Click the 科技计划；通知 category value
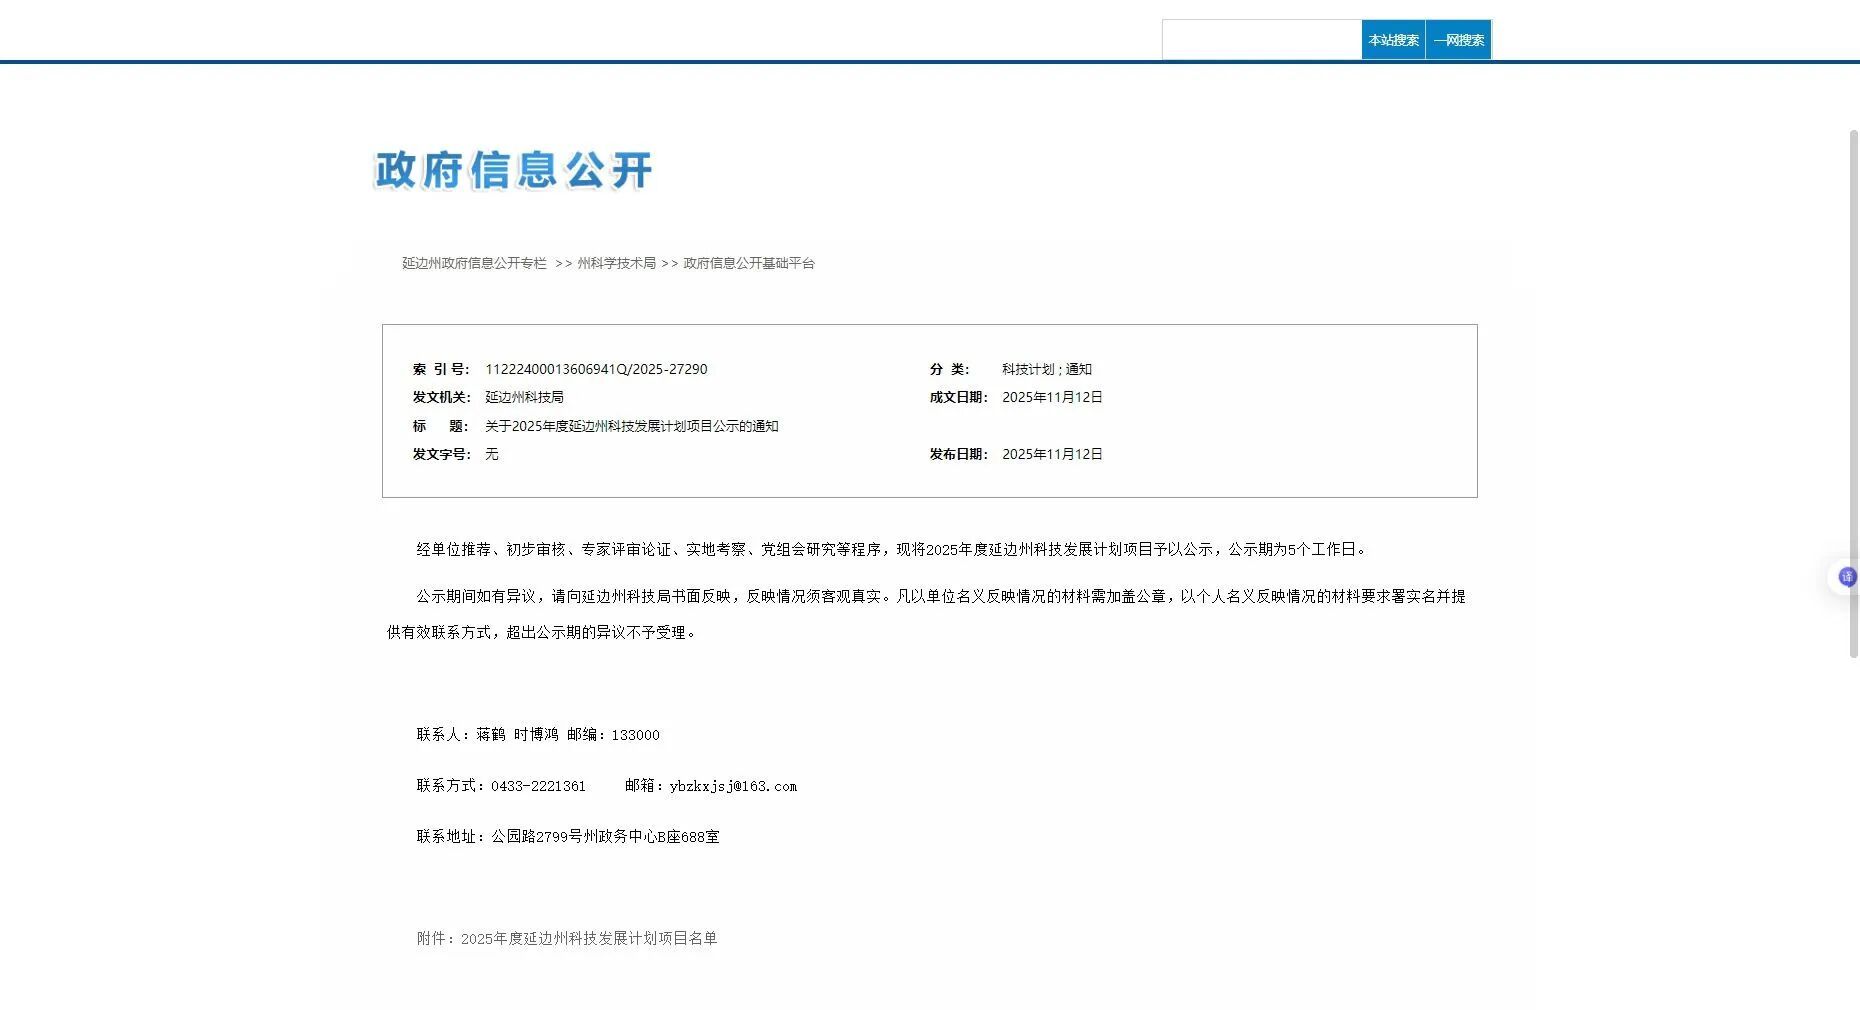The height and width of the screenshot is (1010, 1860). (1046, 369)
